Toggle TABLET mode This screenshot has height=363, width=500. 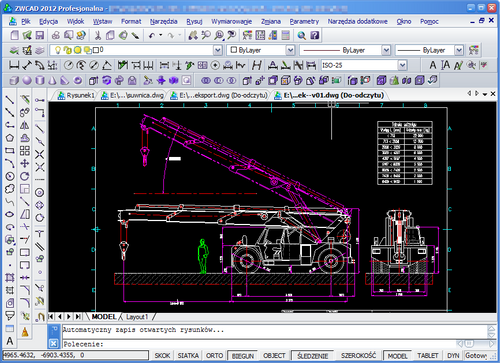(428, 356)
